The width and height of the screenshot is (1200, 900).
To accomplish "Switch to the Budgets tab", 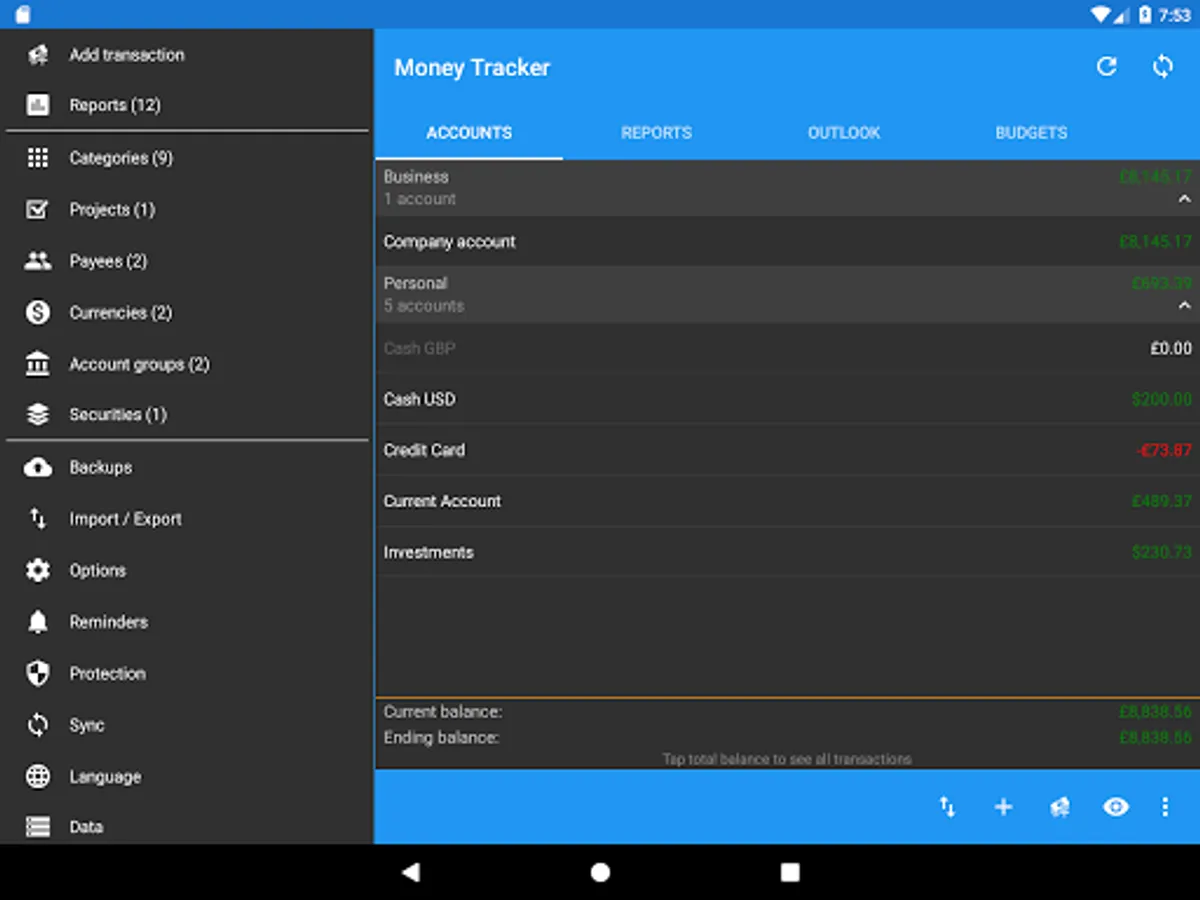I will coord(1031,133).
